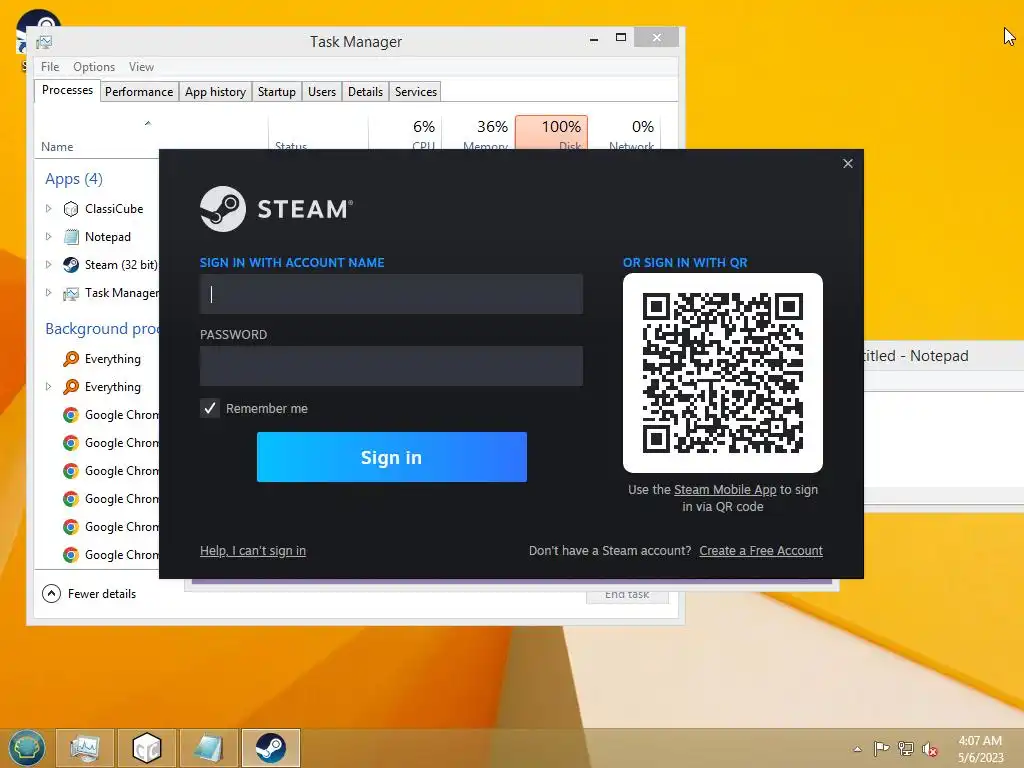Expand Task Manager process group
This screenshot has width=1024, height=768.
tap(48, 293)
